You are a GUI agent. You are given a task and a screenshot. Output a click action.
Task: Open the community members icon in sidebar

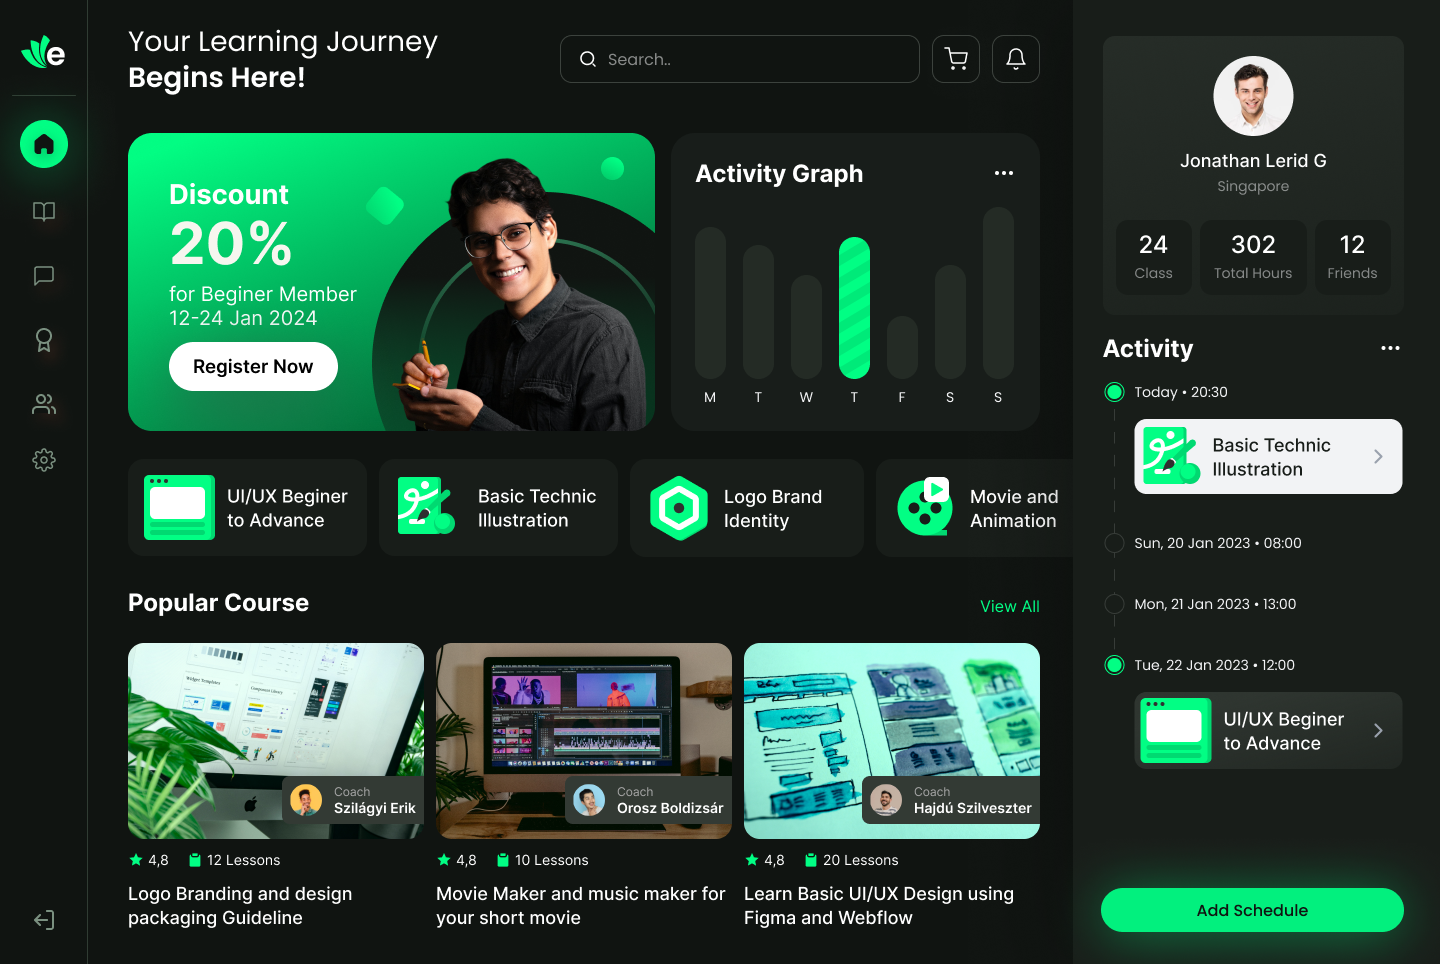[43, 404]
